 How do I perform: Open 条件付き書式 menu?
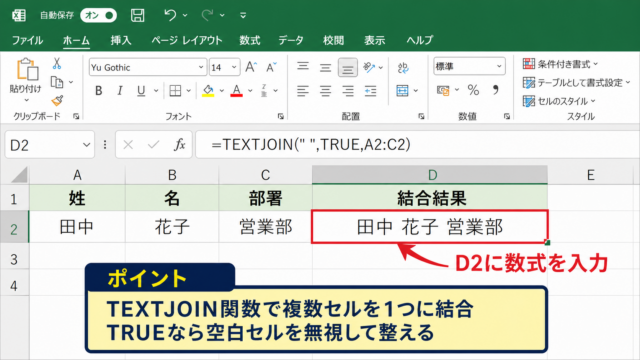(560, 64)
